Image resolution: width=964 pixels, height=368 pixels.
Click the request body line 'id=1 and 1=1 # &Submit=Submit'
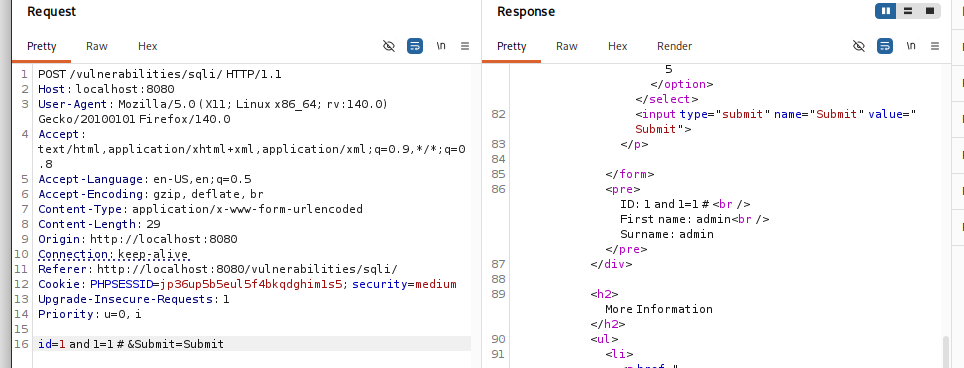[x=131, y=344]
